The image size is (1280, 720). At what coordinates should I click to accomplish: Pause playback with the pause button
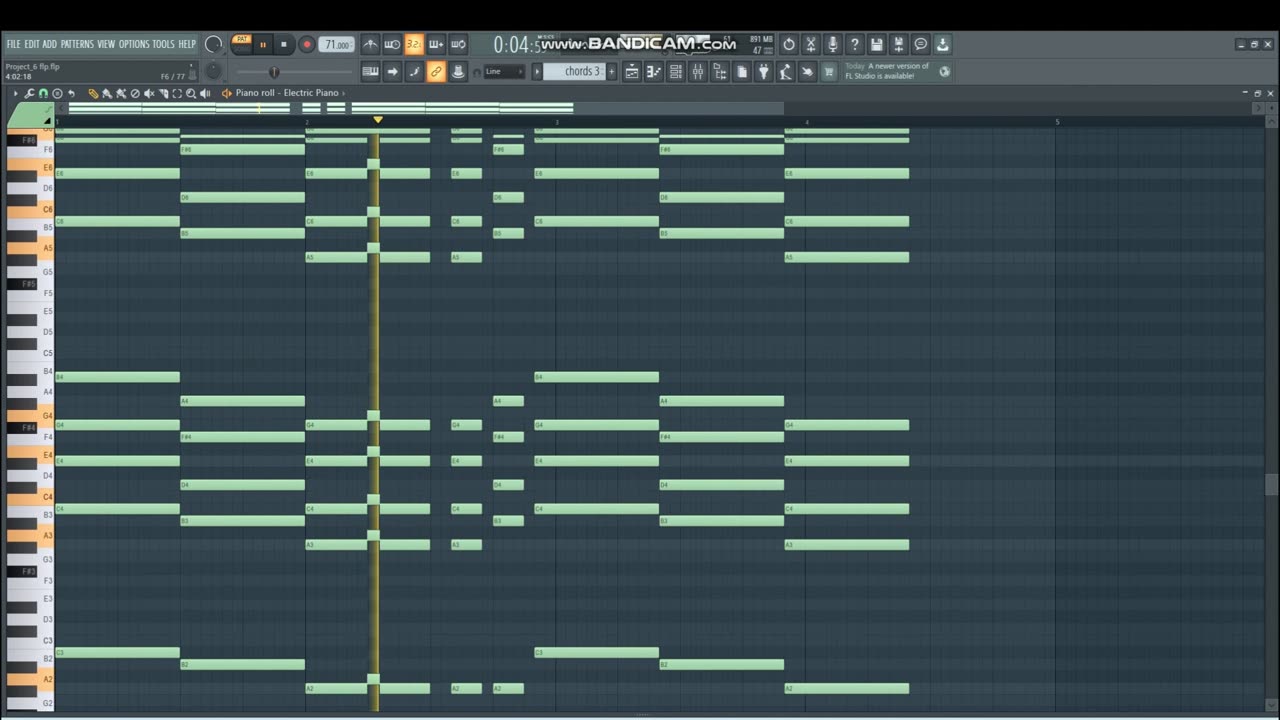[263, 44]
